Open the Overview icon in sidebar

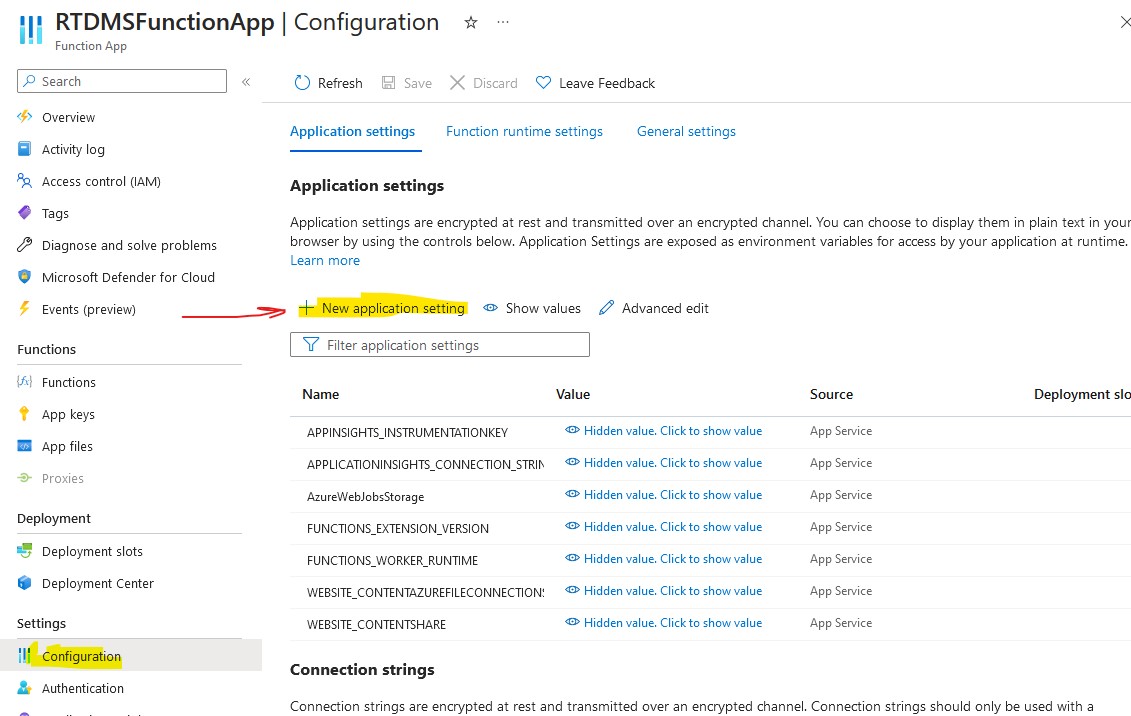tap(25, 117)
